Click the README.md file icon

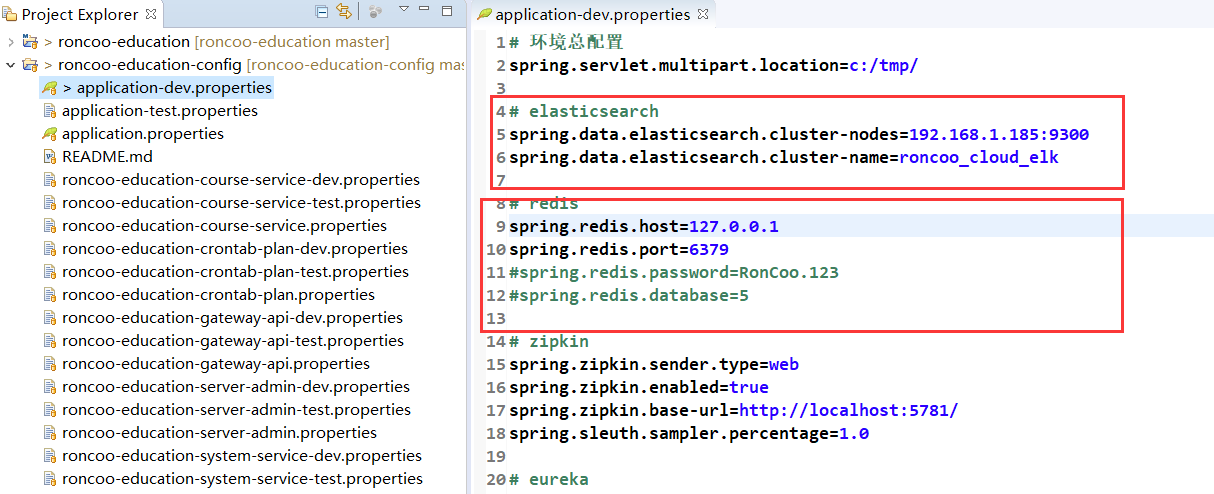[50, 157]
